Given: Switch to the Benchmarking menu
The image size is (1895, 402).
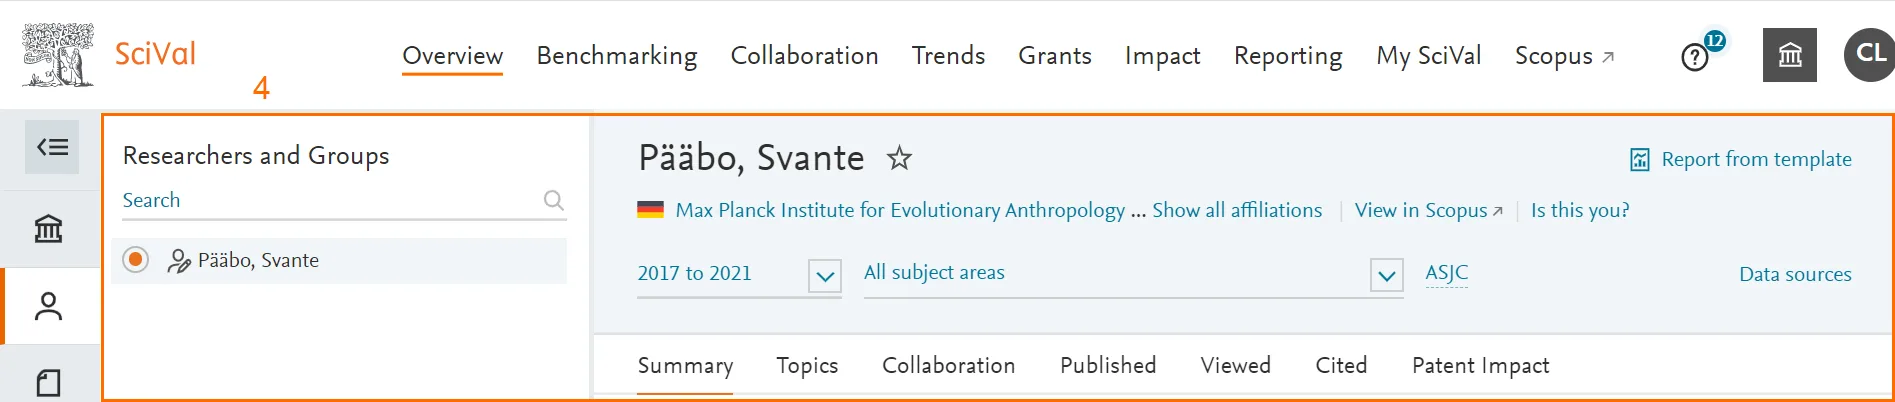Looking at the screenshot, I should [616, 56].
